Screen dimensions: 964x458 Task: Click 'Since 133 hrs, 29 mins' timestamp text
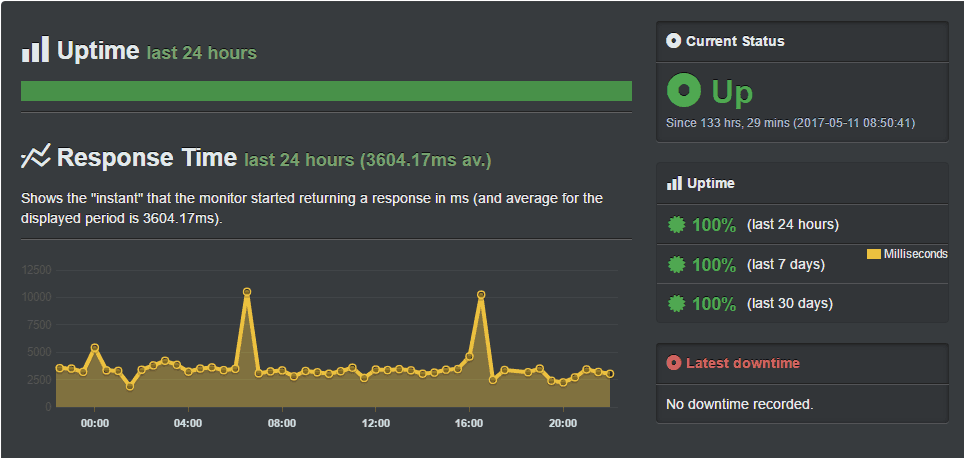tap(790, 123)
